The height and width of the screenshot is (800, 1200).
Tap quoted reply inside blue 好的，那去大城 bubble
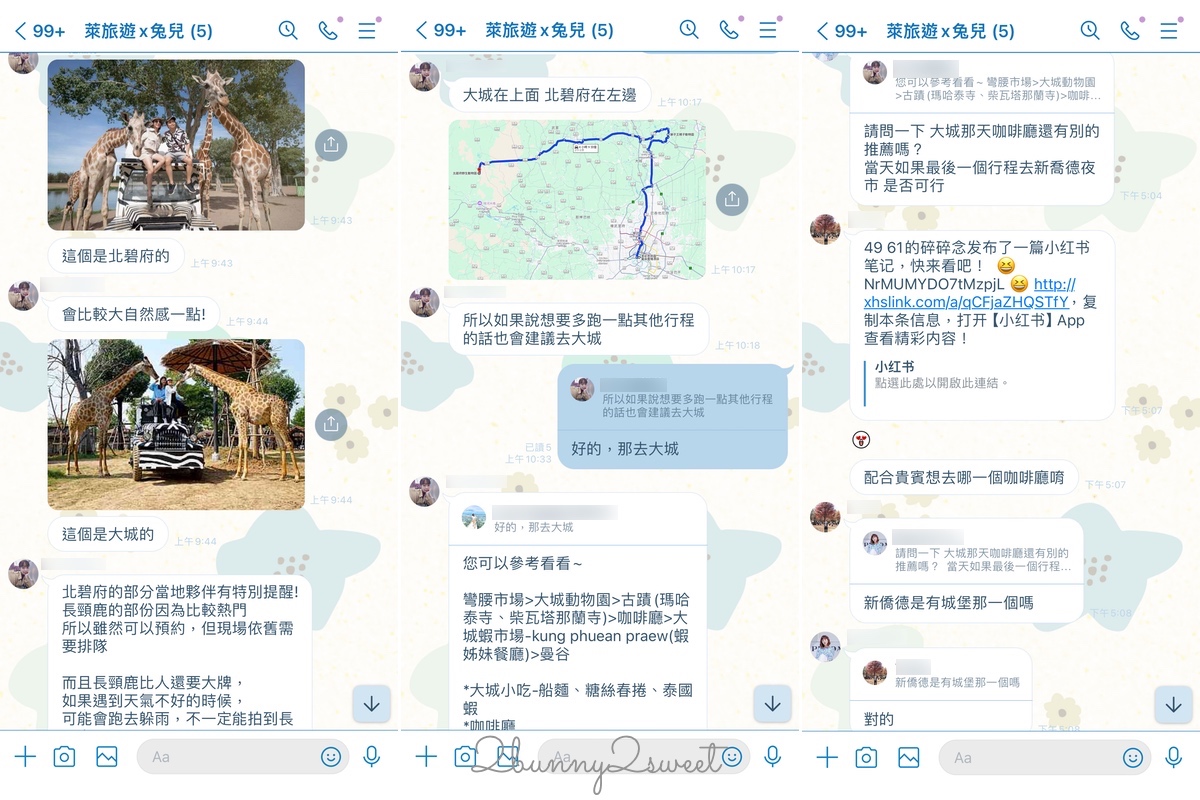671,398
